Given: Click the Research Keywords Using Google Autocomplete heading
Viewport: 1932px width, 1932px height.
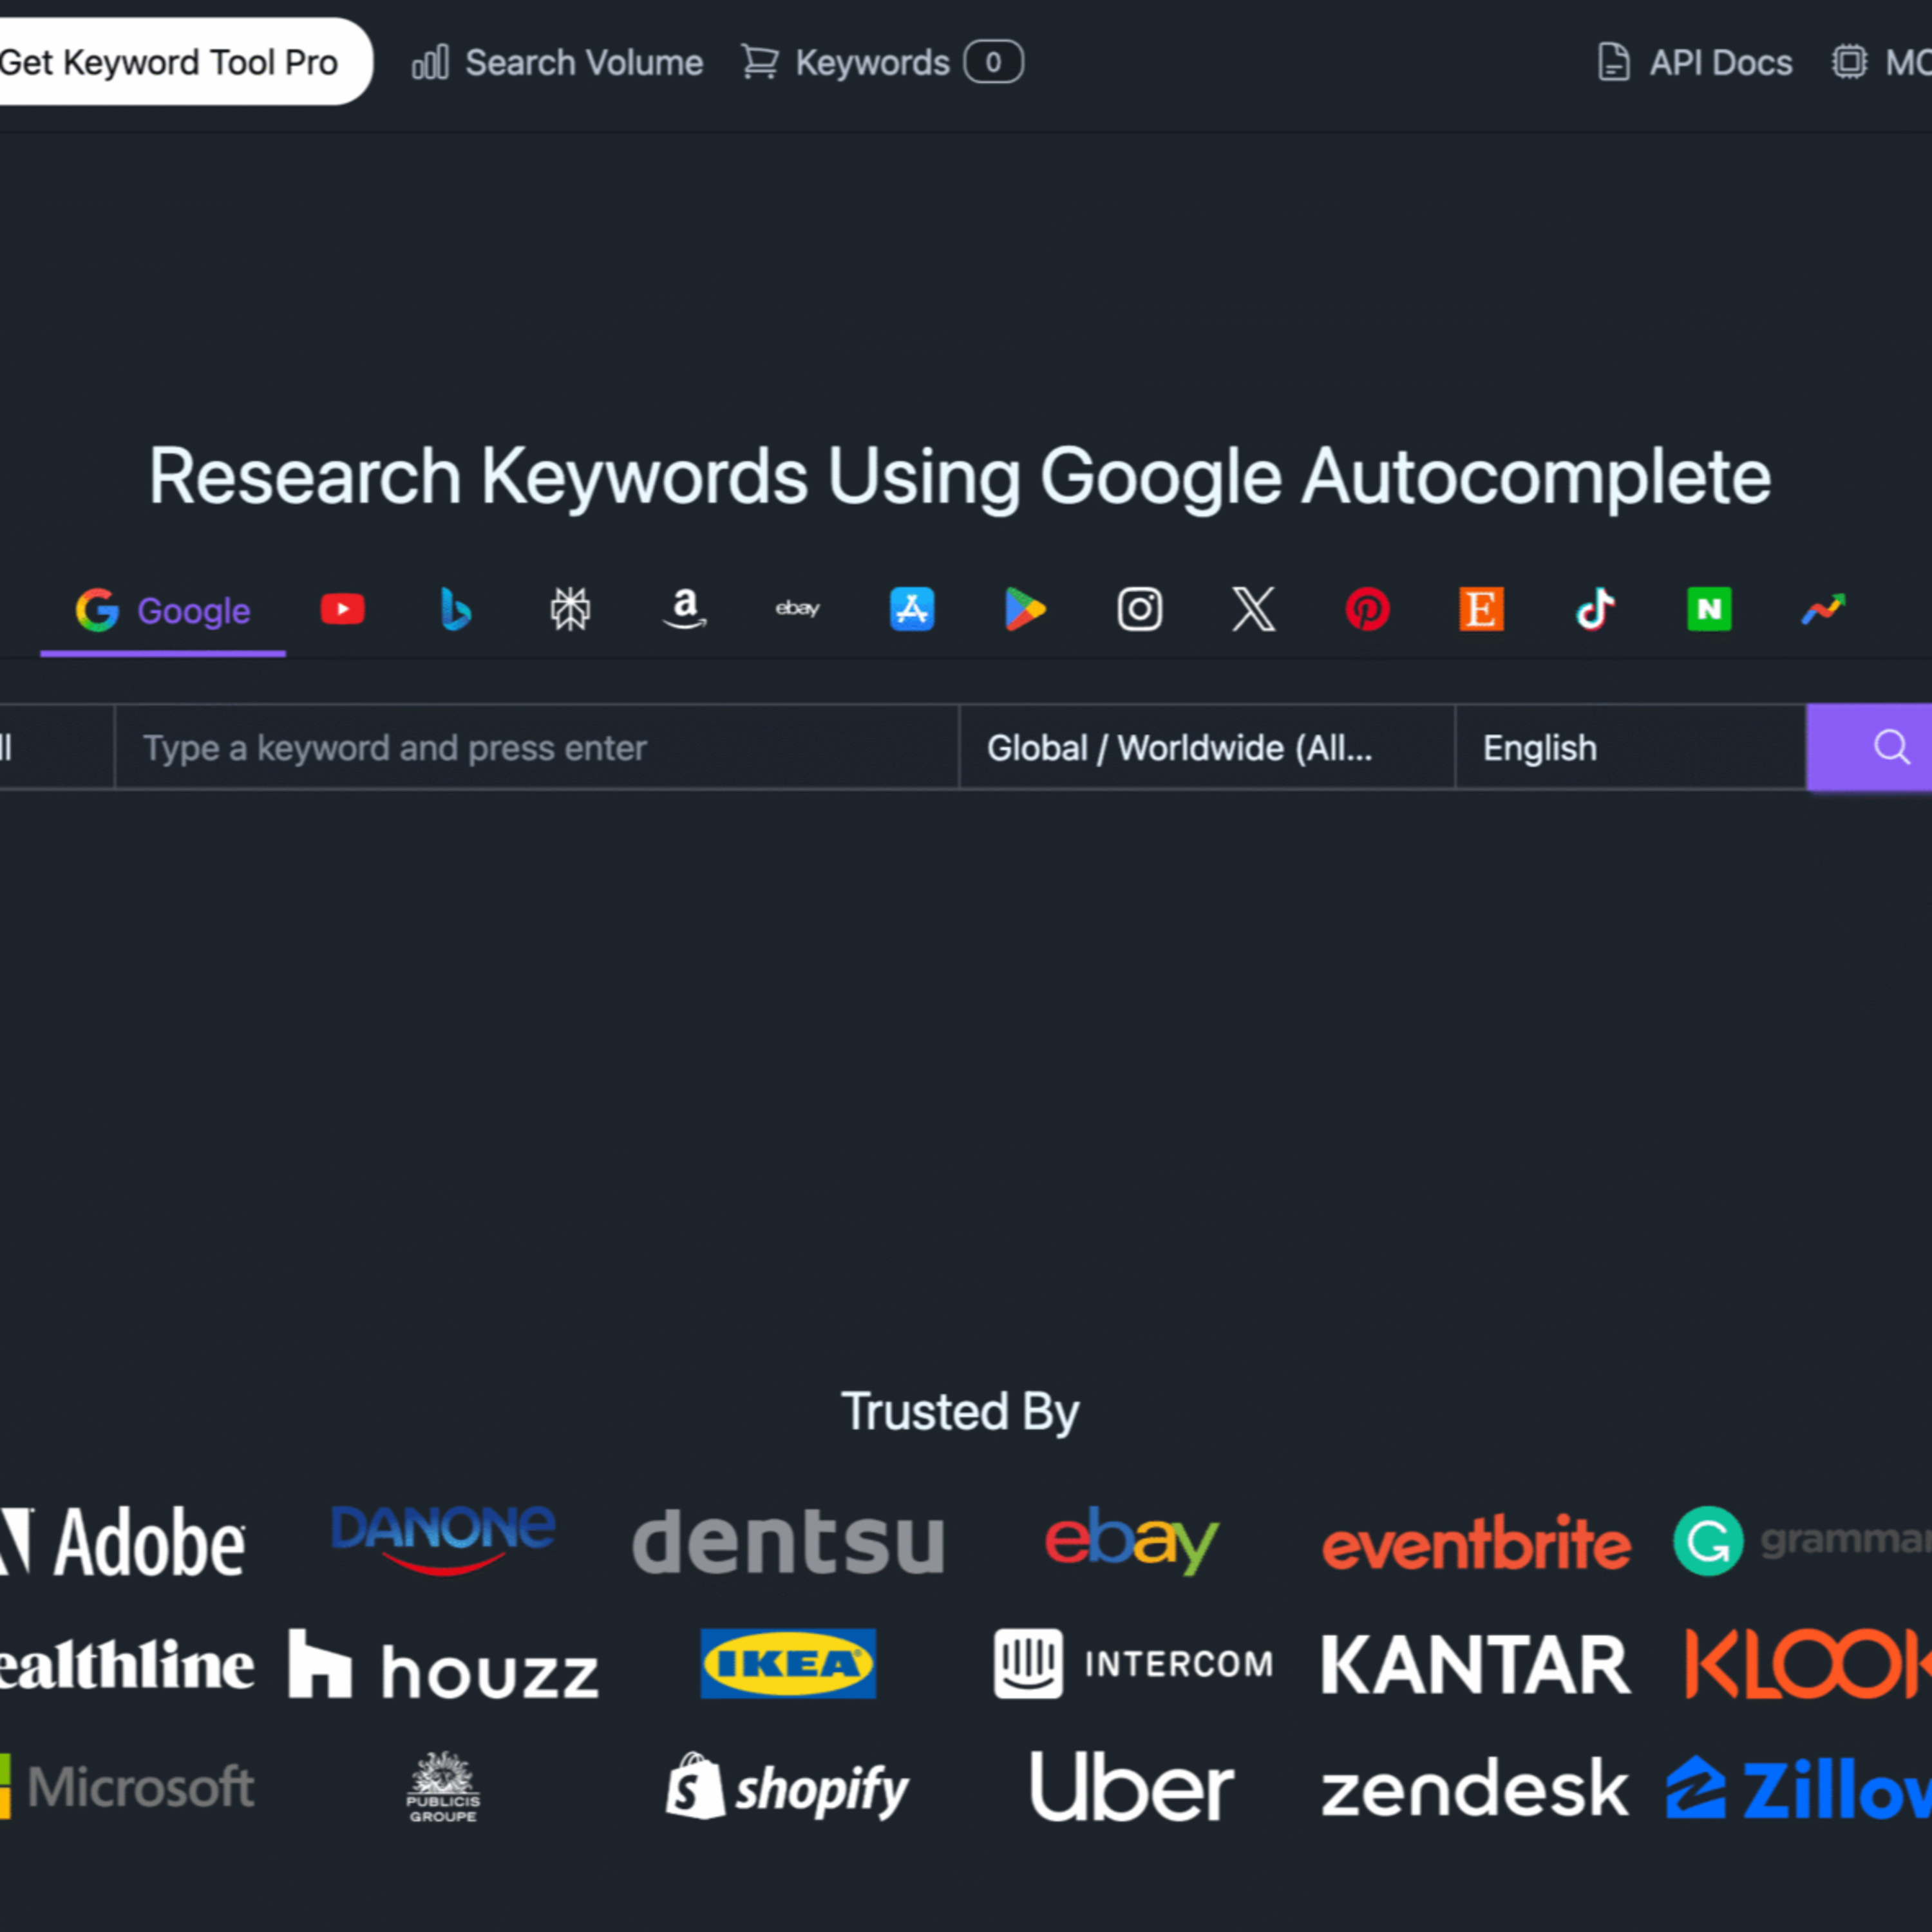Looking at the screenshot, I should click(960, 477).
